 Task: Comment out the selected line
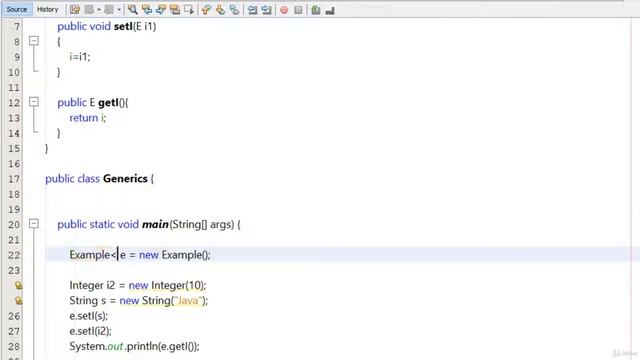click(x=316, y=10)
